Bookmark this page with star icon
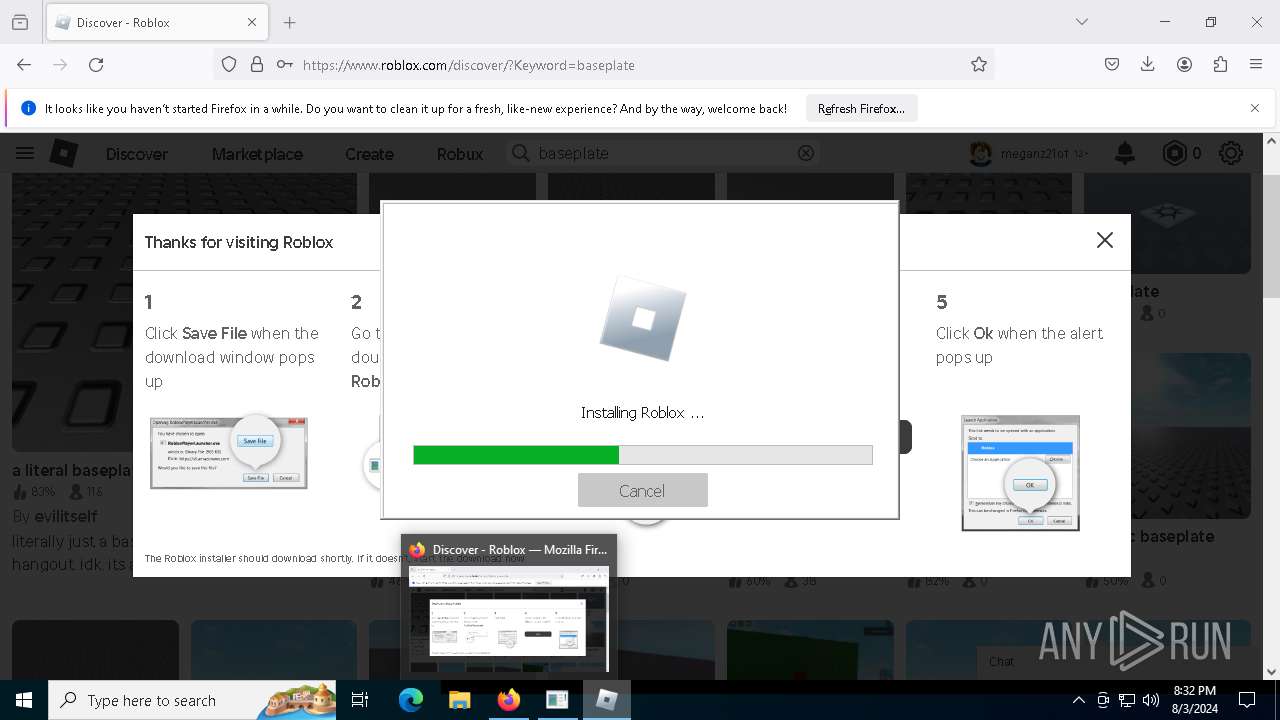Viewport: 1280px width, 720px height. (979, 64)
